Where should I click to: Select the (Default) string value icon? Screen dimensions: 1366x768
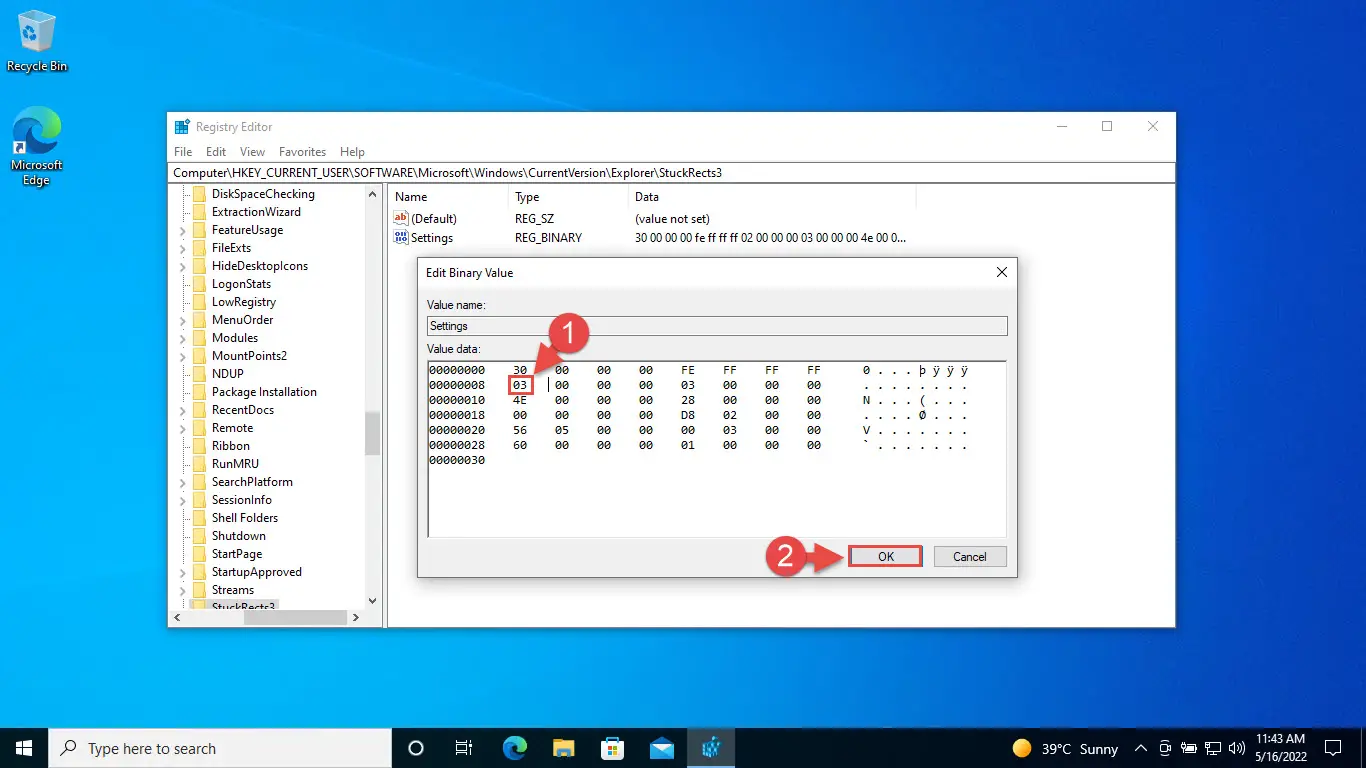[x=402, y=218]
